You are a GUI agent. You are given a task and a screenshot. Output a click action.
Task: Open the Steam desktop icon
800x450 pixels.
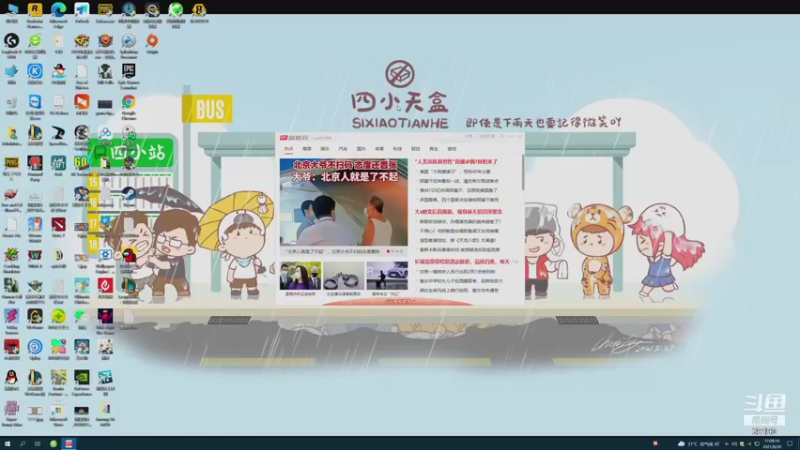click(129, 194)
